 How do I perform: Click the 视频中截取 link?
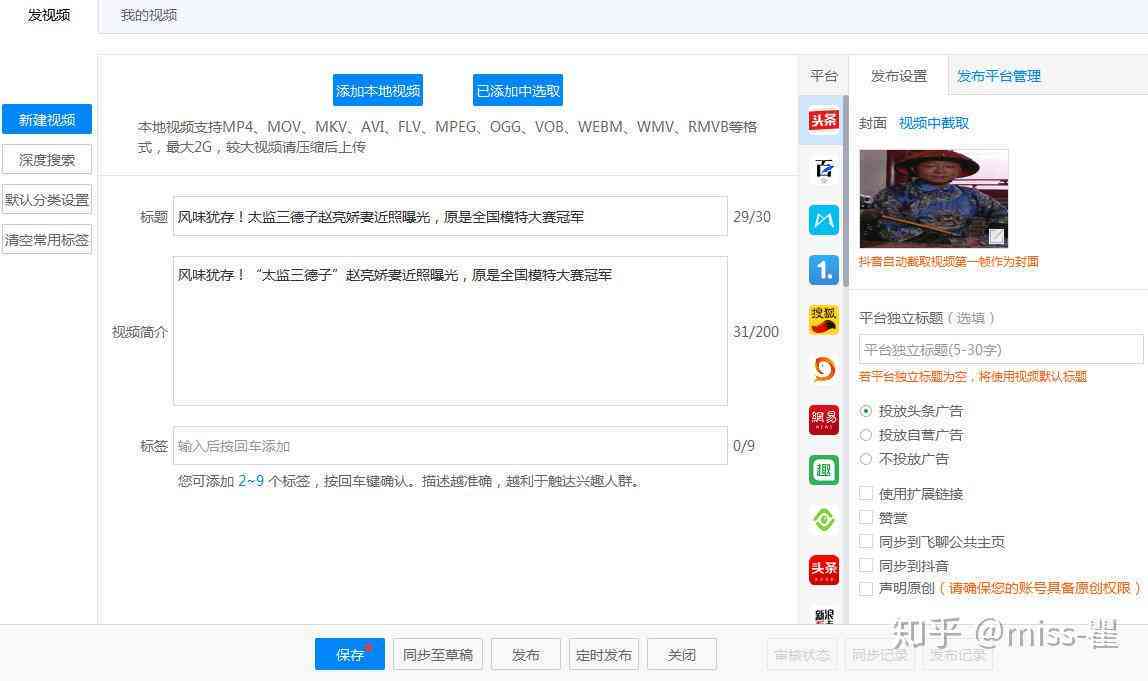(x=933, y=123)
